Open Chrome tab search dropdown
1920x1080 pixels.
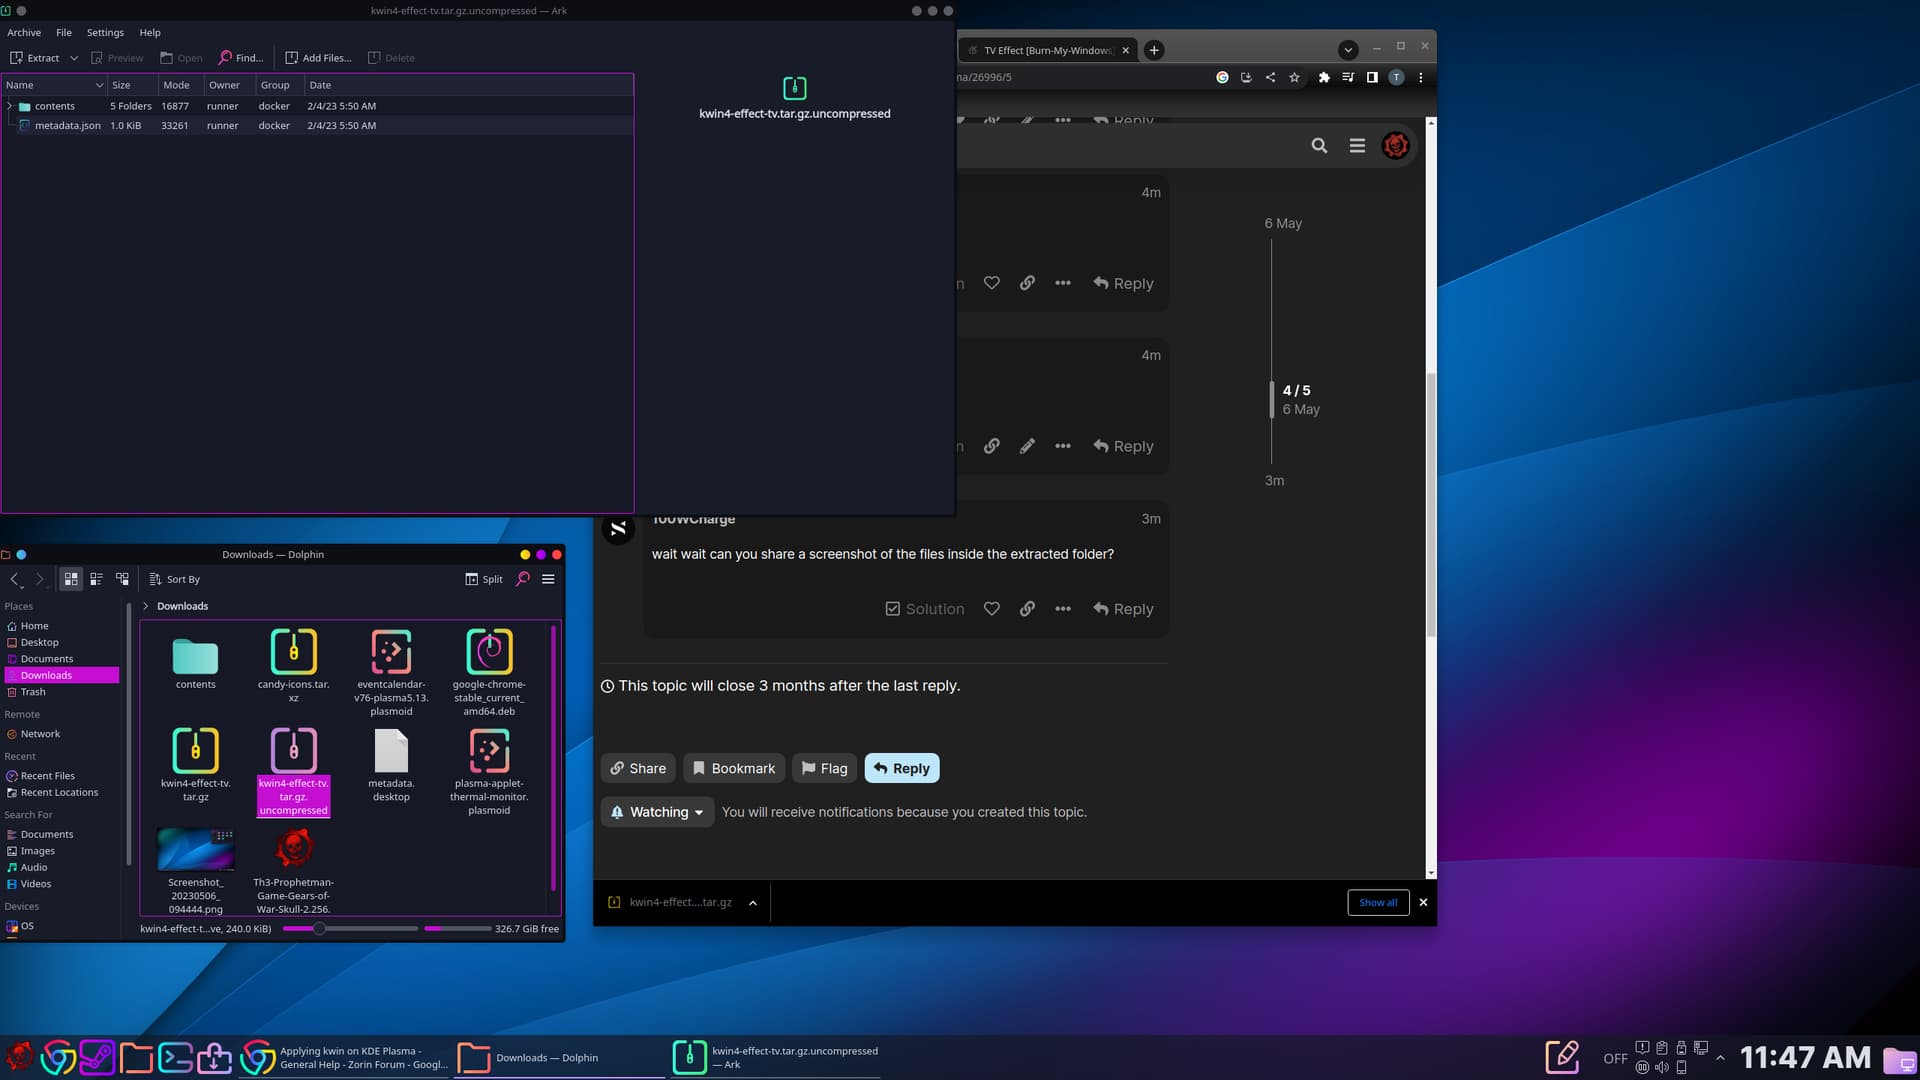click(x=1348, y=50)
